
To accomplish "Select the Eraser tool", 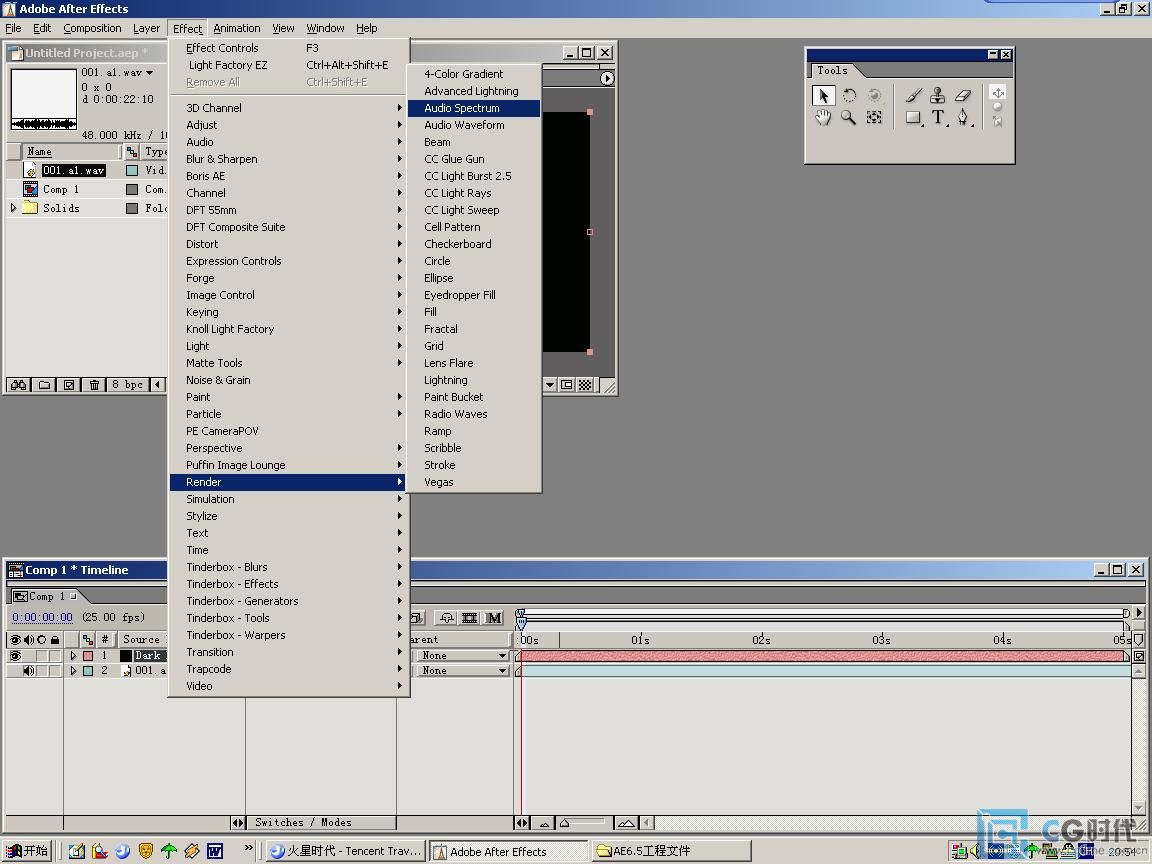I will [963, 96].
